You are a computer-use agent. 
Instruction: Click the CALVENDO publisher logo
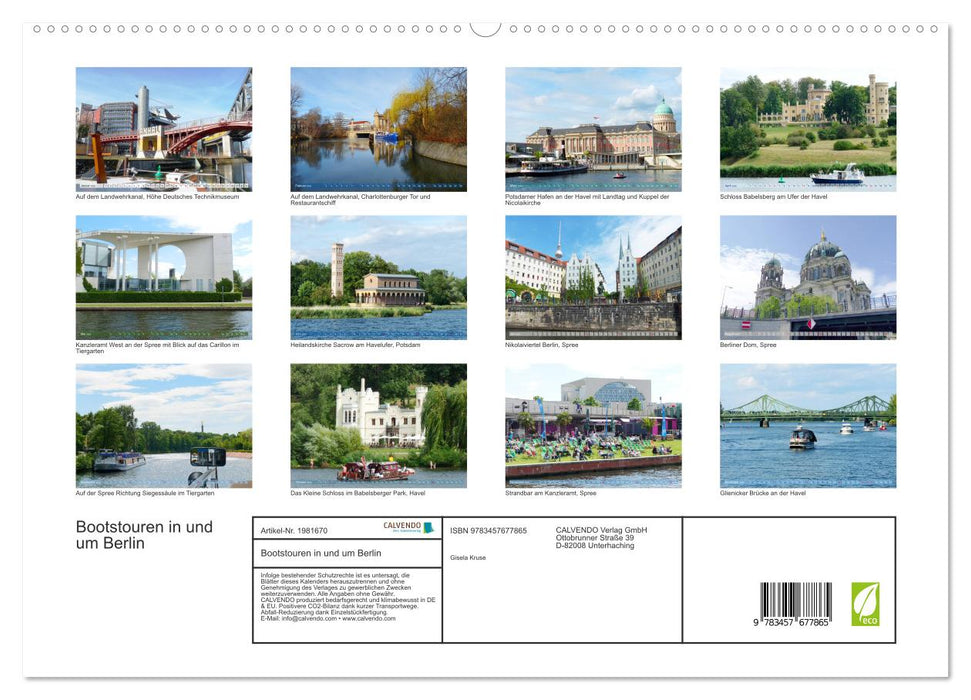tap(404, 527)
